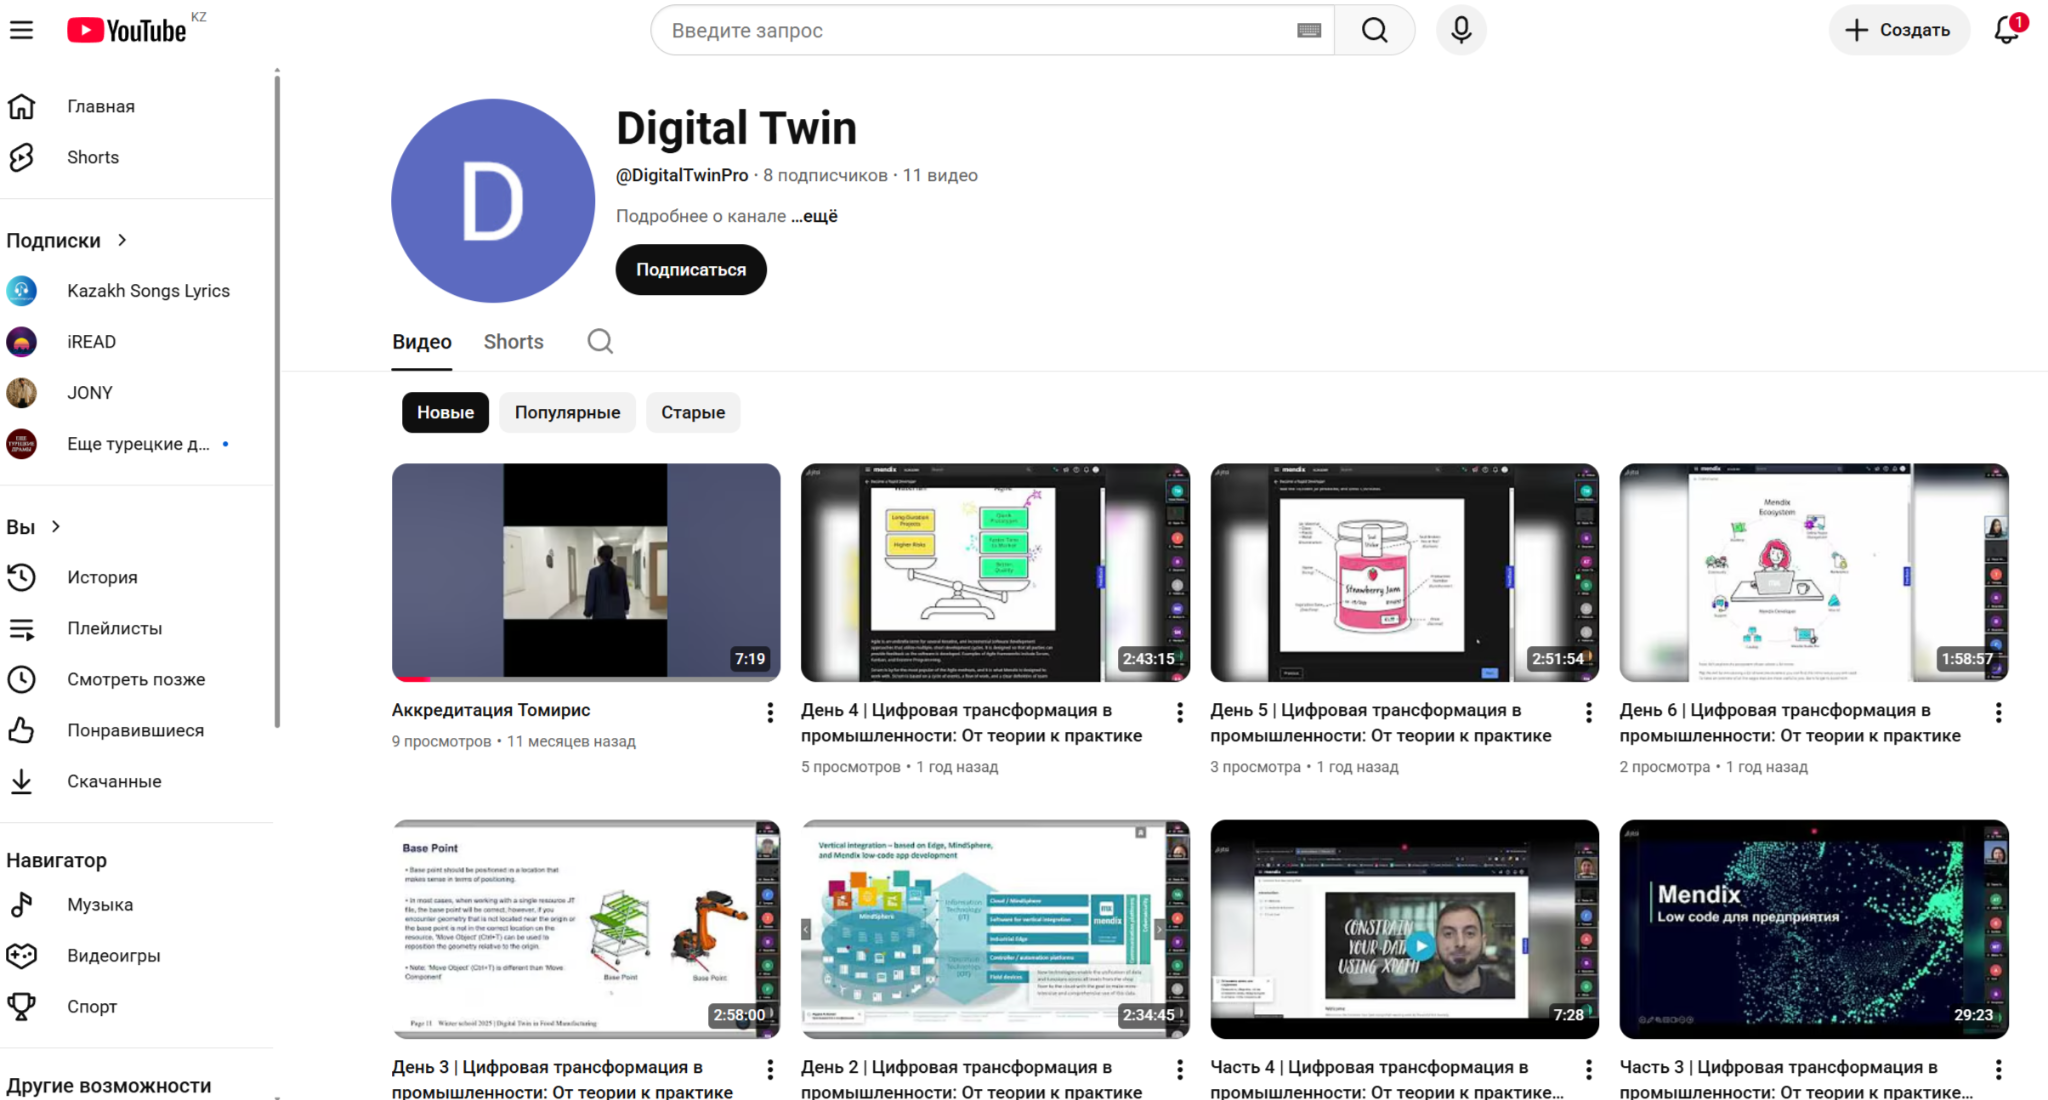Select the Популярные sort filter chip
The width and height of the screenshot is (2048, 1100).
[x=567, y=412]
